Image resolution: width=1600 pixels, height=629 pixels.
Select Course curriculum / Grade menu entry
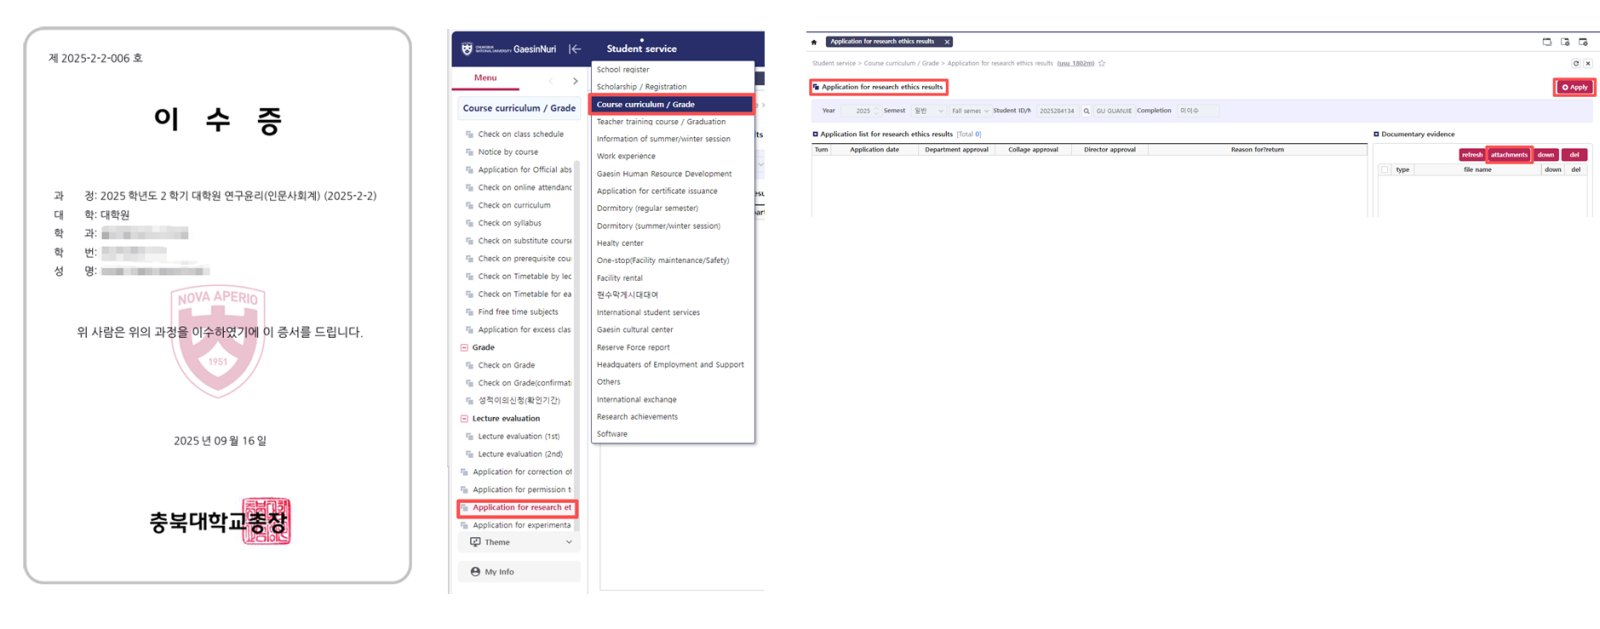(x=672, y=104)
